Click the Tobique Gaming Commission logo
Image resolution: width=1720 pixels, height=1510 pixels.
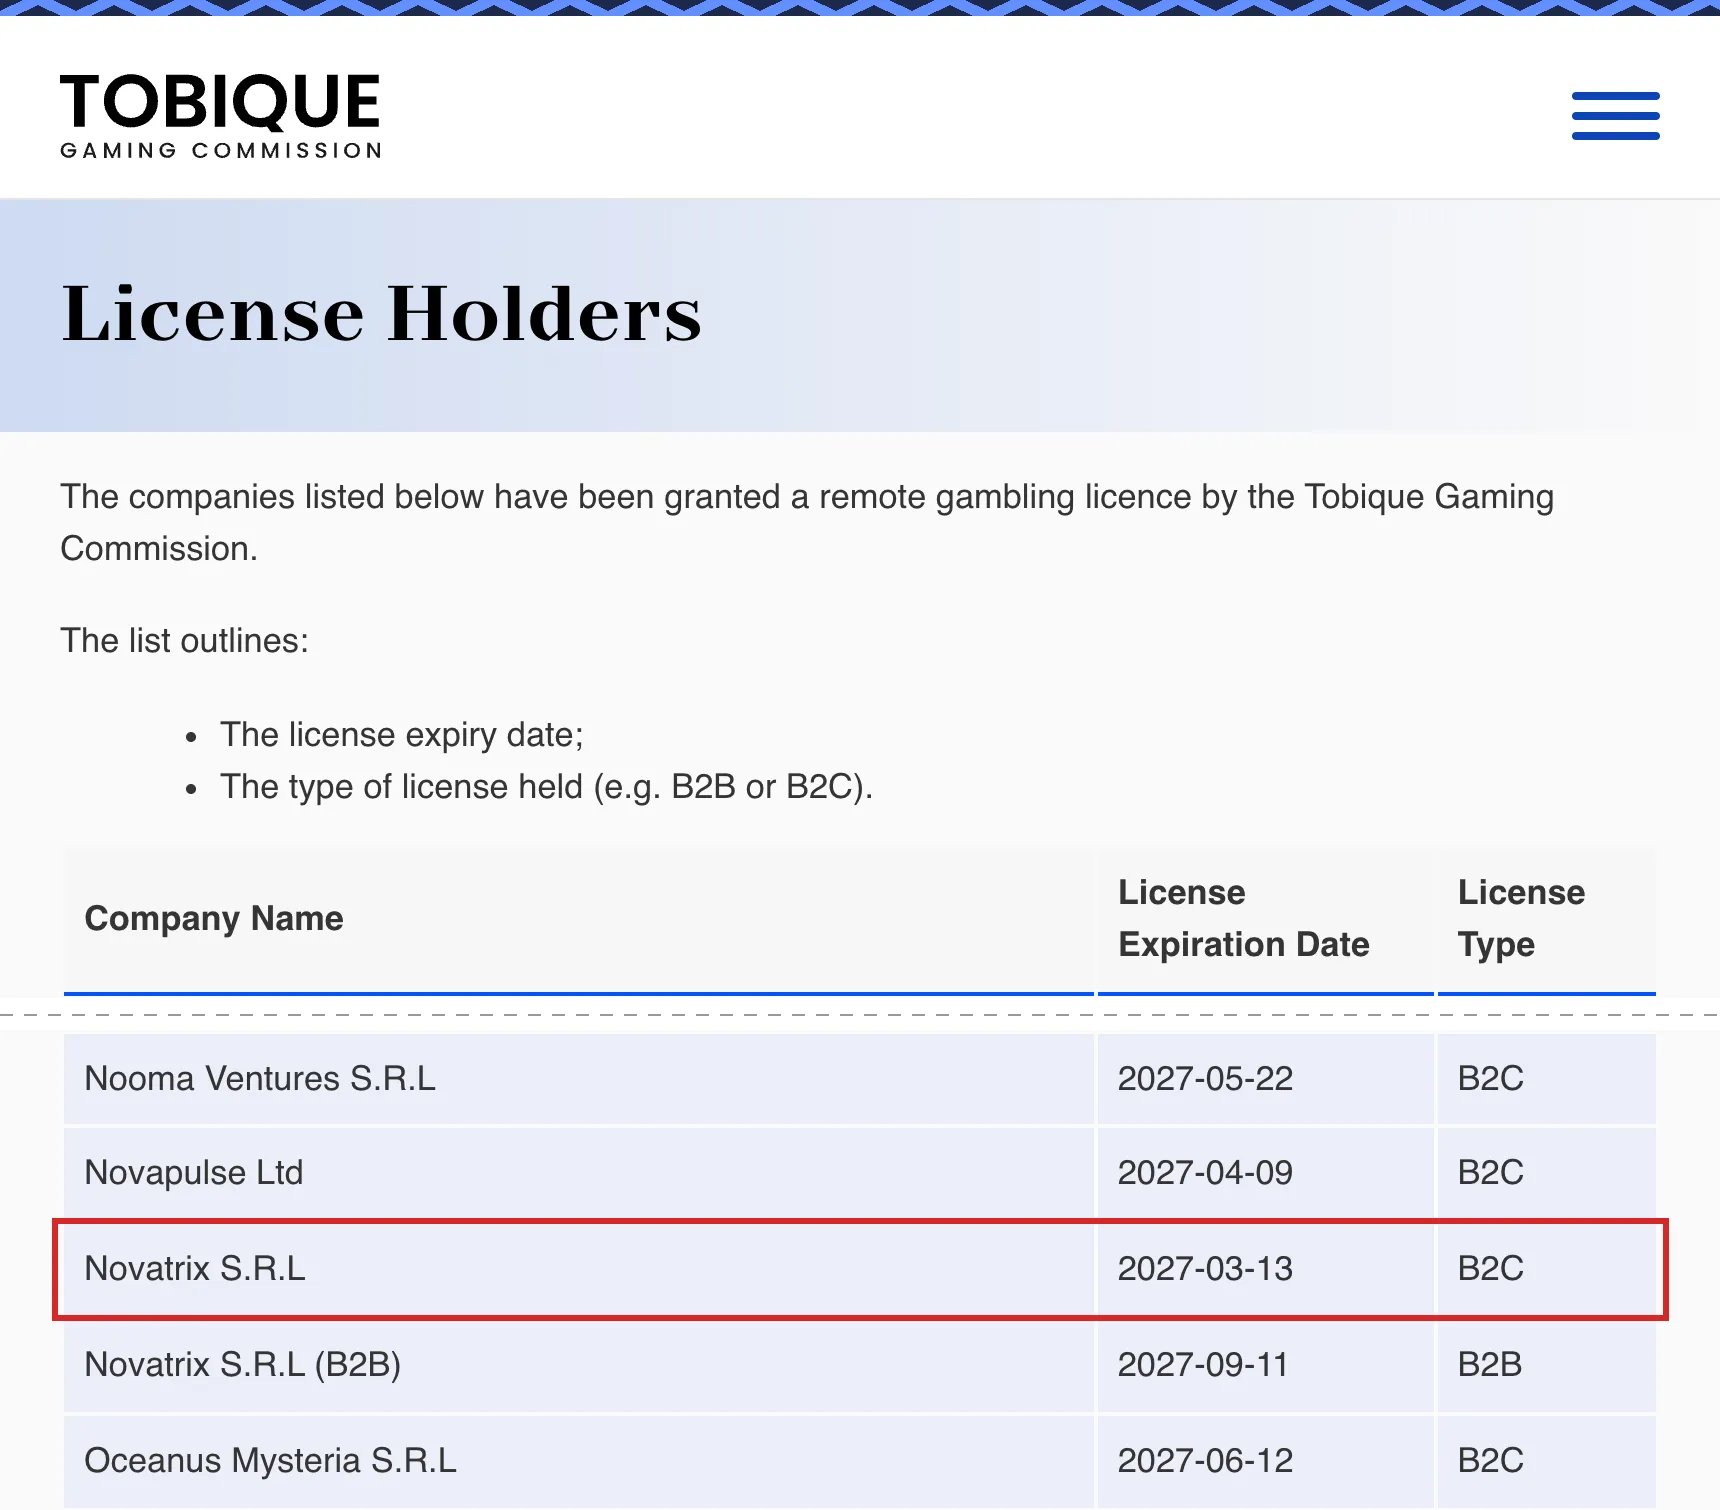point(221,116)
